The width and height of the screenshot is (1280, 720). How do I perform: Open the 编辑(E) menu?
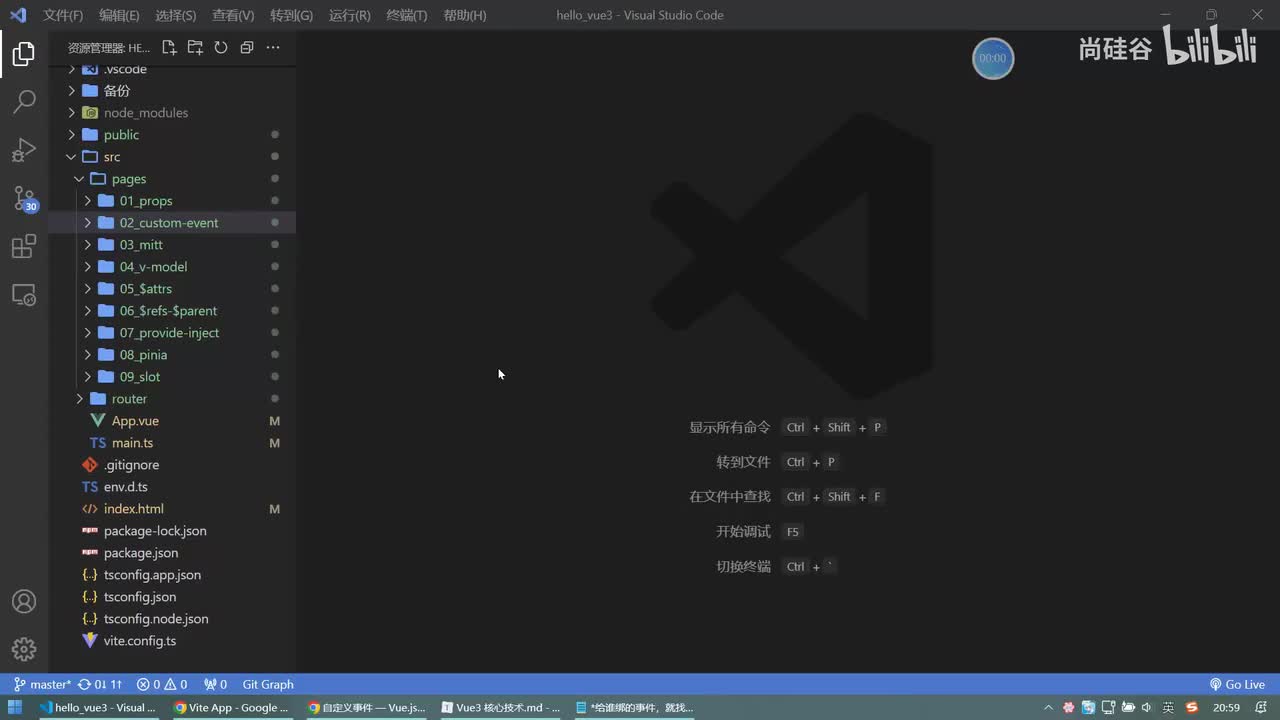pyautogui.click(x=119, y=15)
